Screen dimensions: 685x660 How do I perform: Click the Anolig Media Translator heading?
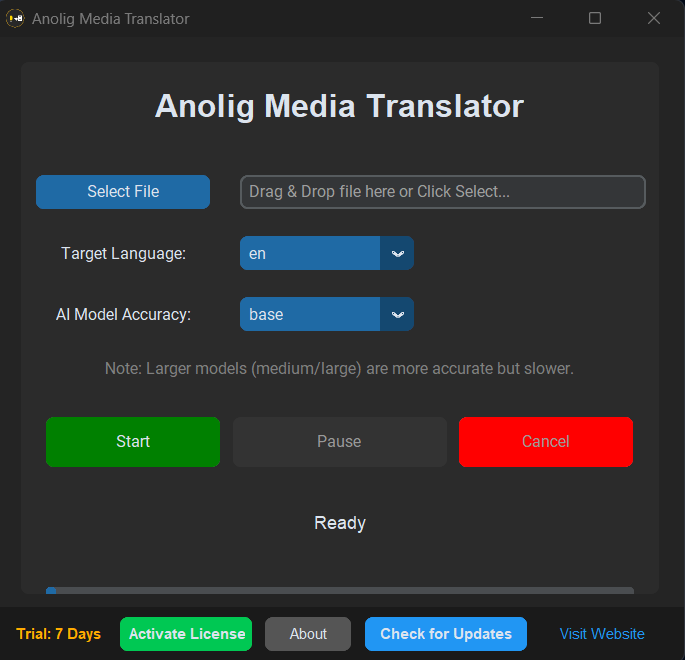(x=339, y=106)
